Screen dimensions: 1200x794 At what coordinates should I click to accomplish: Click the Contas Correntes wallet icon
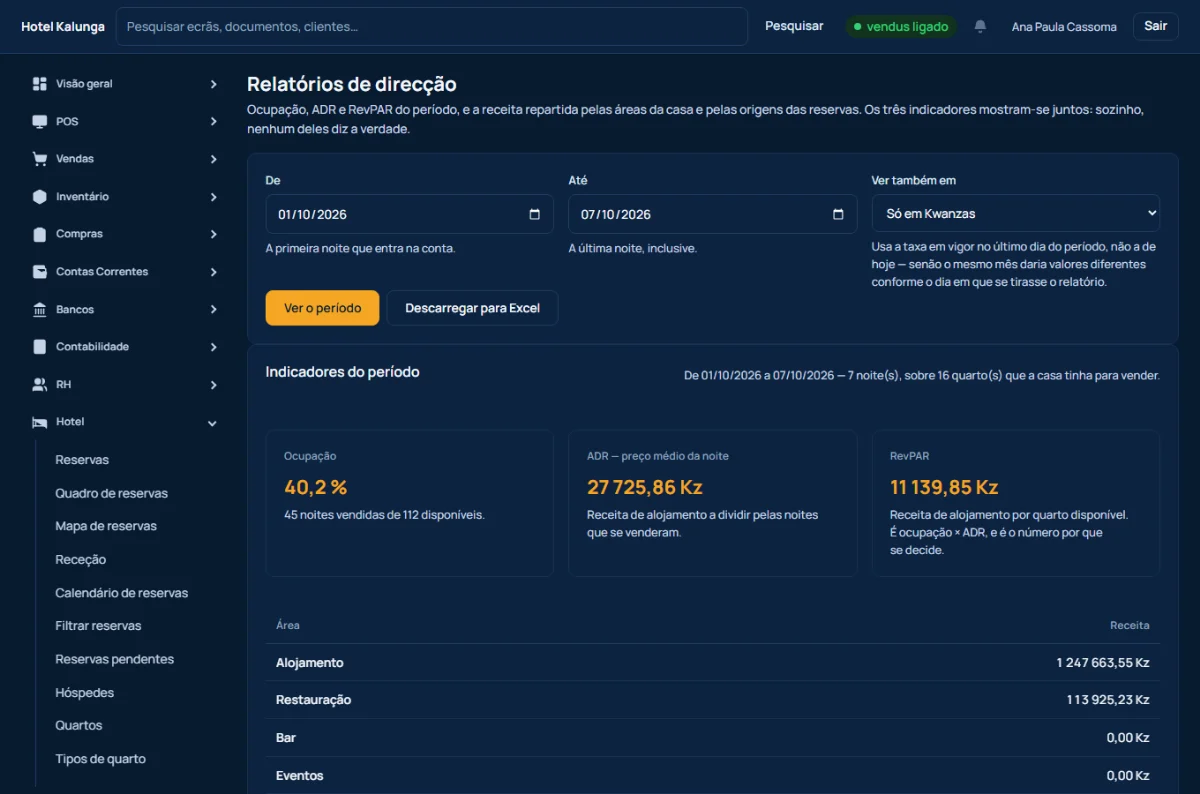40,272
